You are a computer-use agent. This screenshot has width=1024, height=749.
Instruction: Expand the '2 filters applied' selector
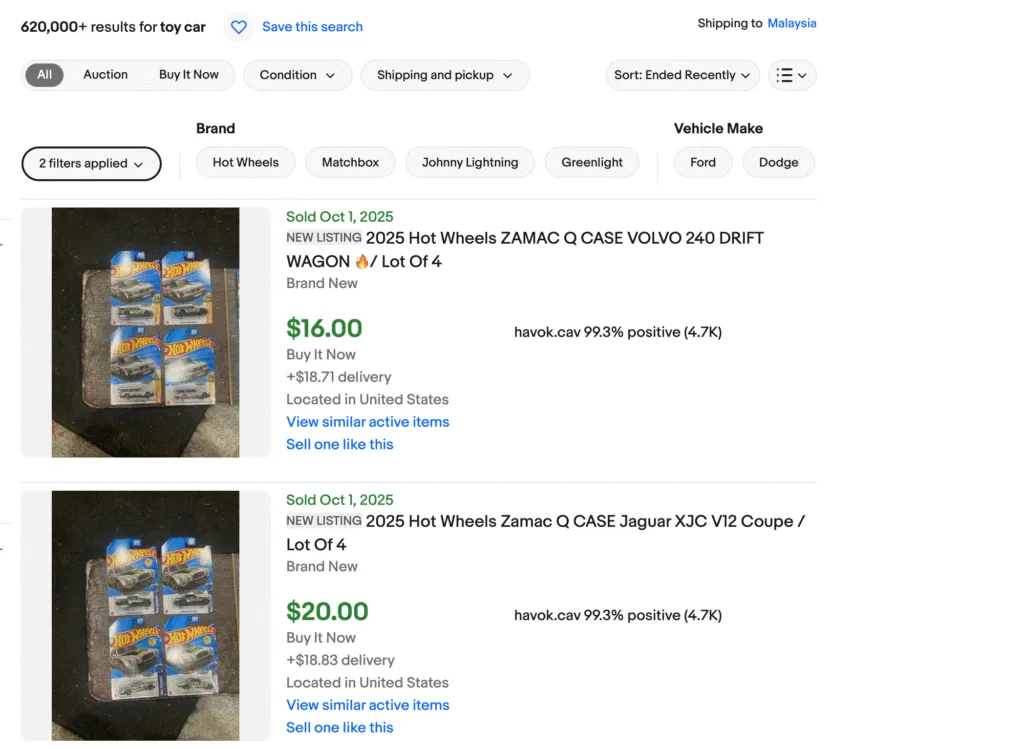(x=91, y=163)
